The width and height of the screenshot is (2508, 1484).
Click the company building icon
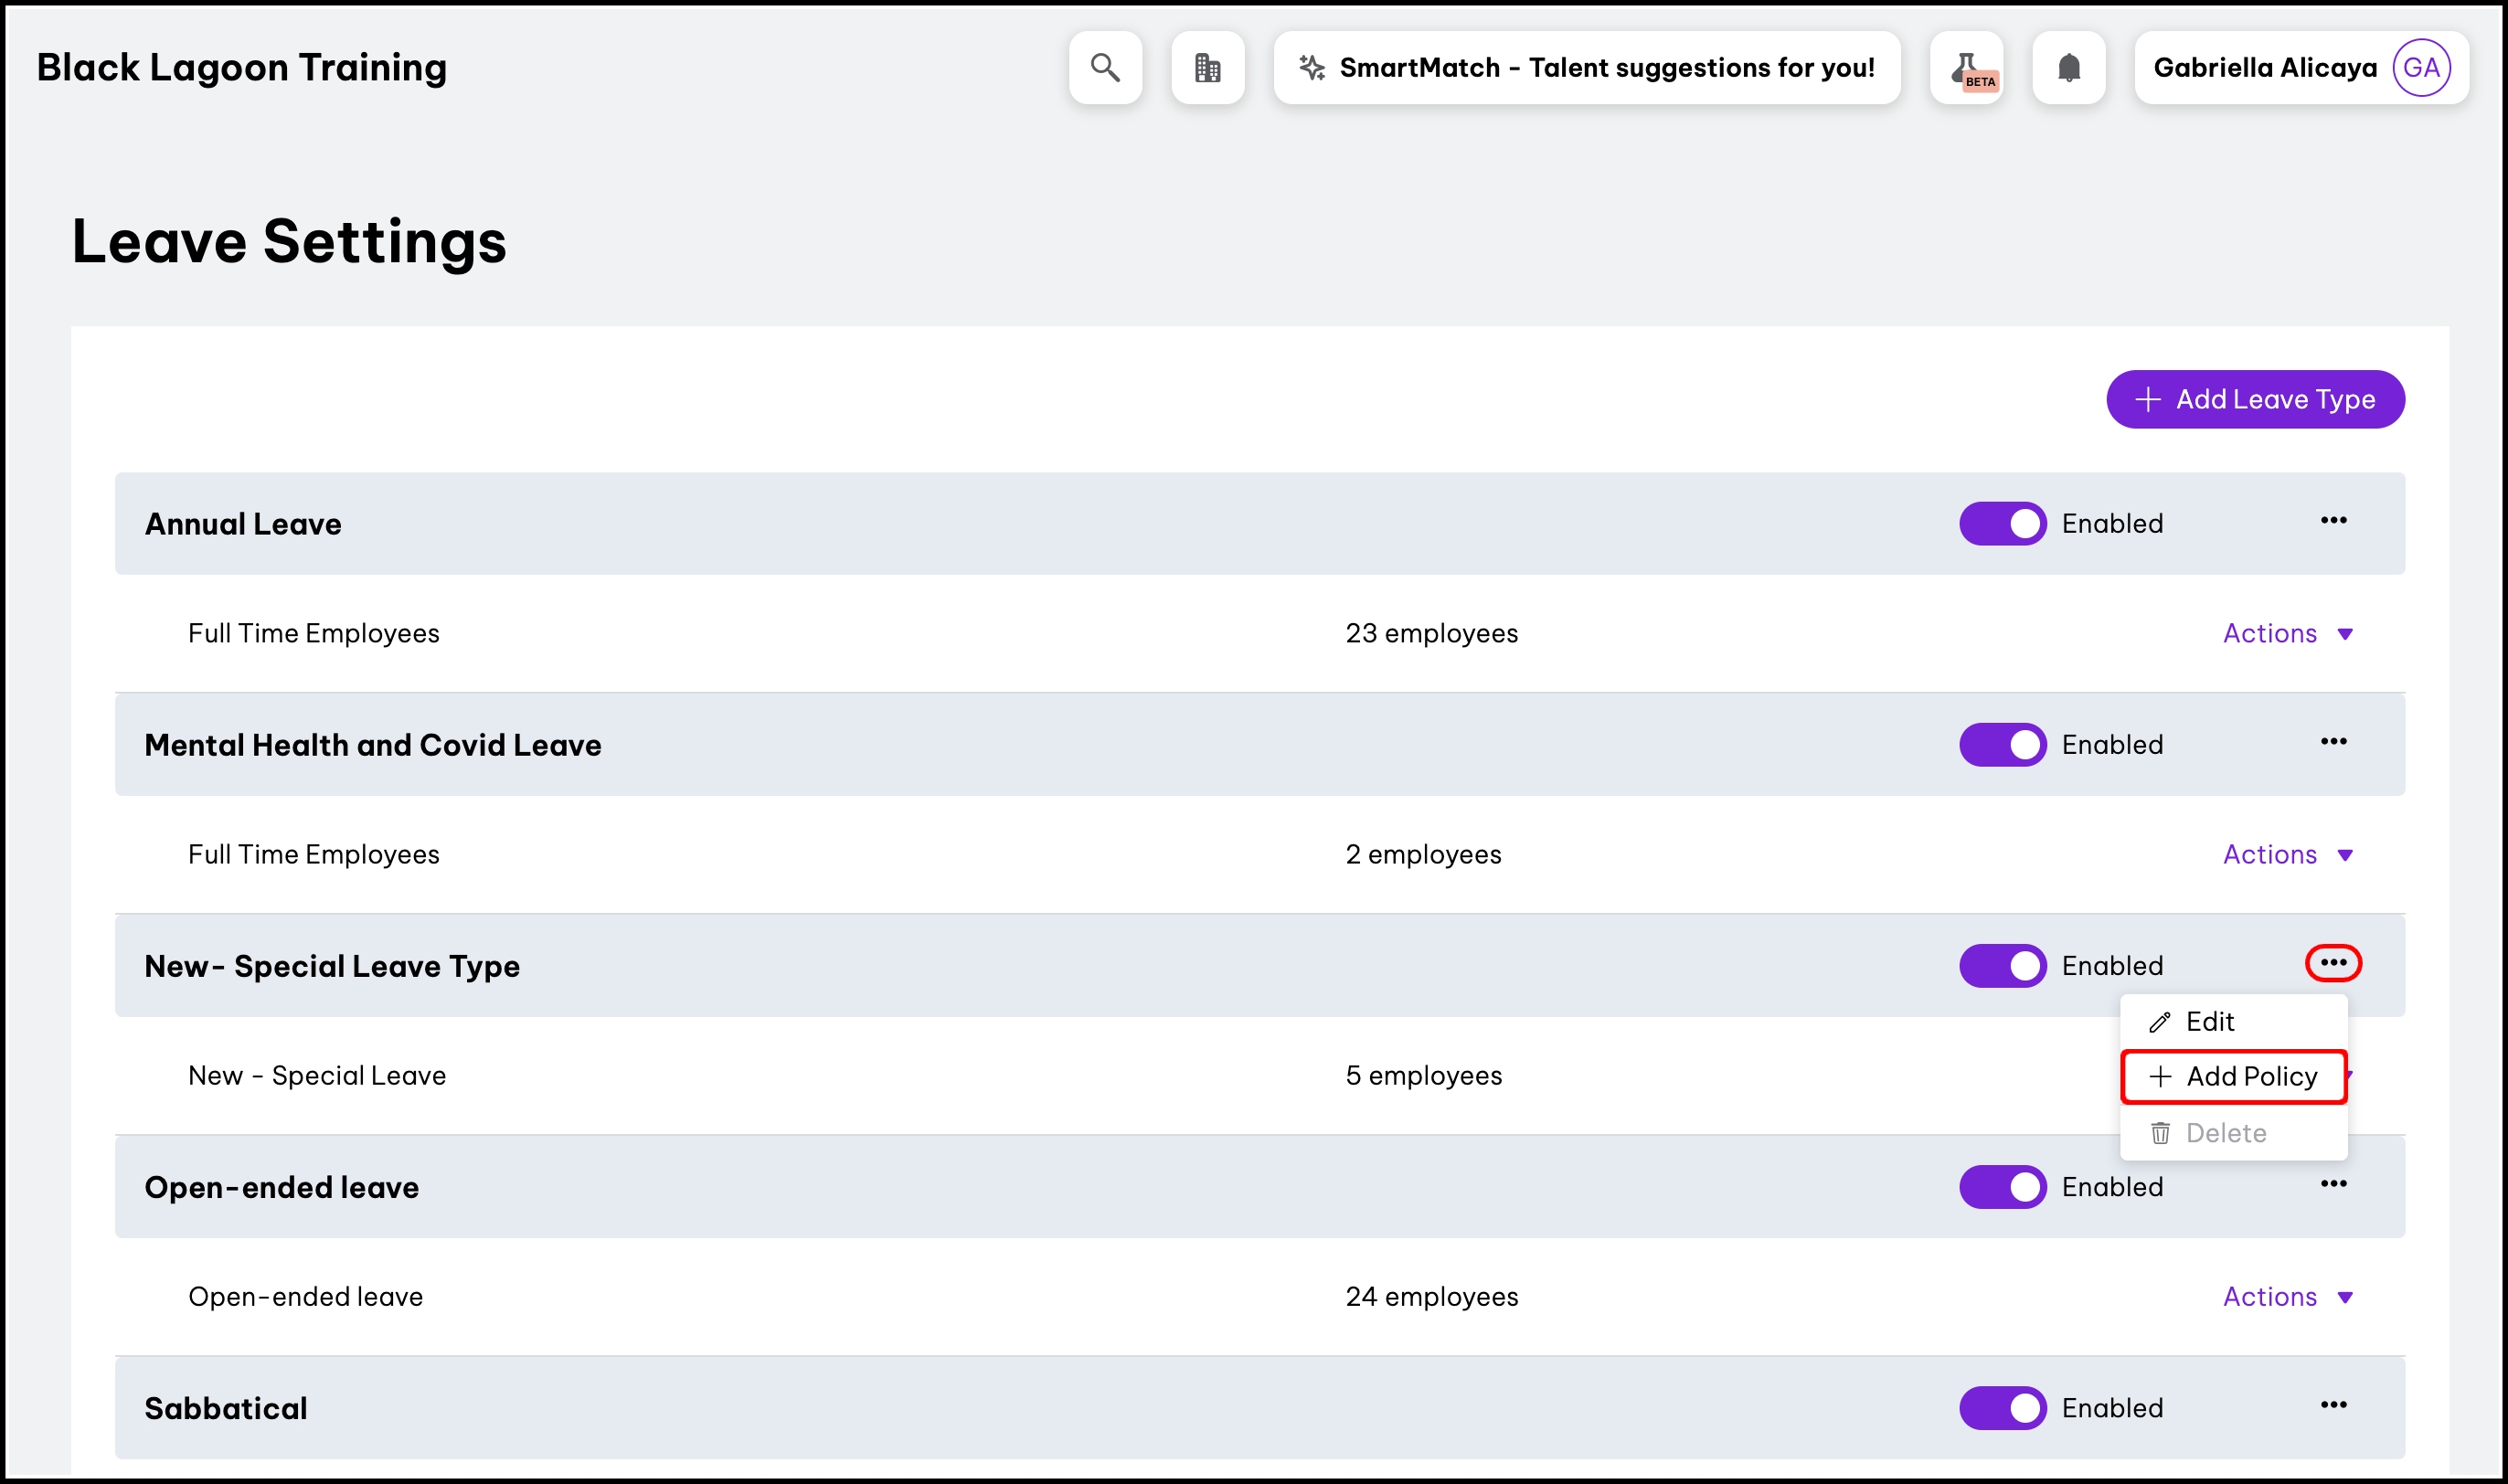click(1207, 68)
